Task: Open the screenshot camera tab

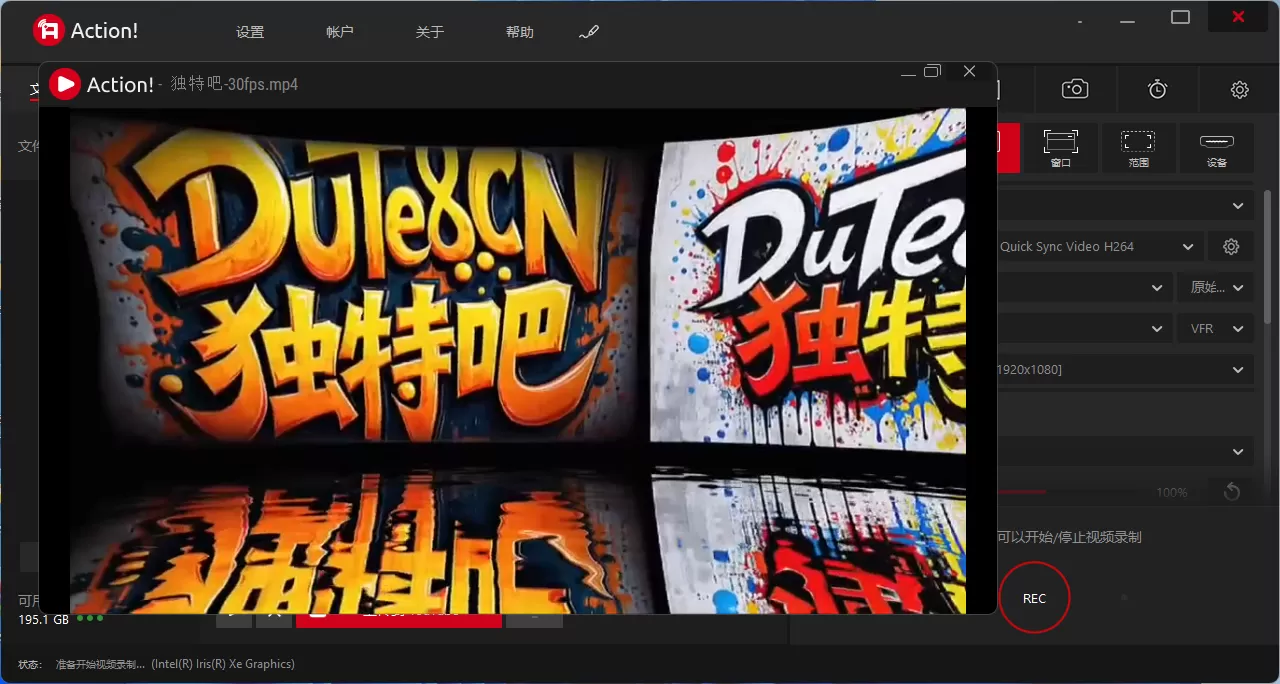Action: click(1075, 89)
